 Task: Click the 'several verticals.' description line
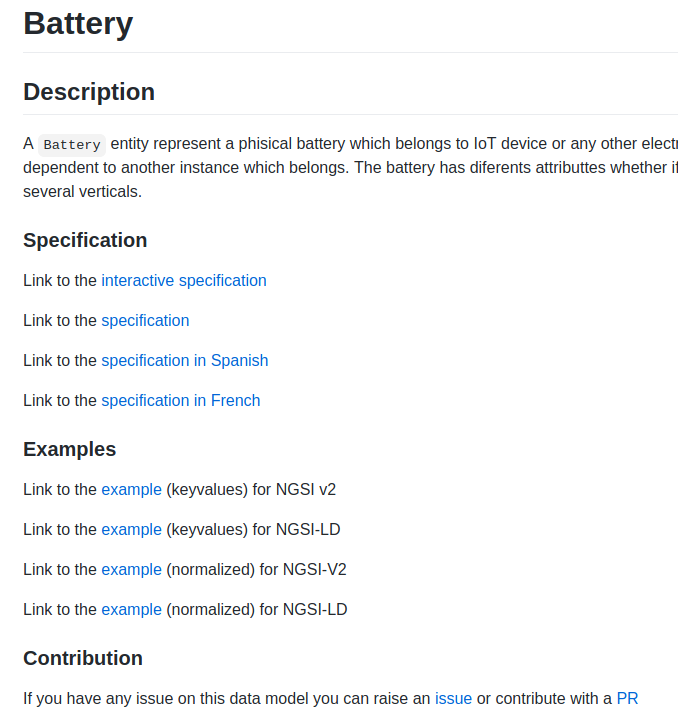(x=82, y=191)
